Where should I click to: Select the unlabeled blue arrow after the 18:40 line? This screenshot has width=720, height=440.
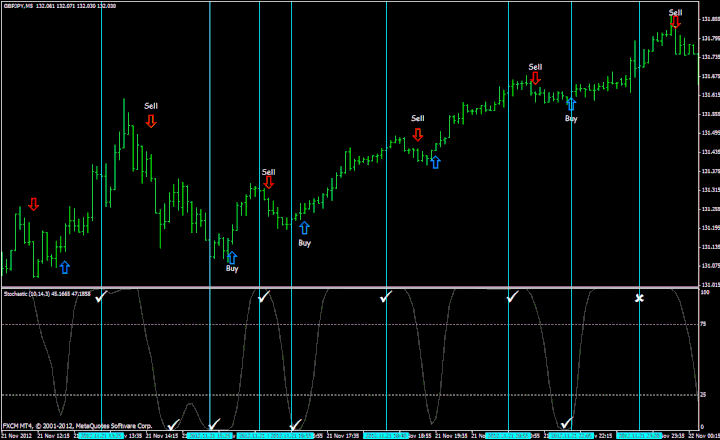tap(435, 162)
